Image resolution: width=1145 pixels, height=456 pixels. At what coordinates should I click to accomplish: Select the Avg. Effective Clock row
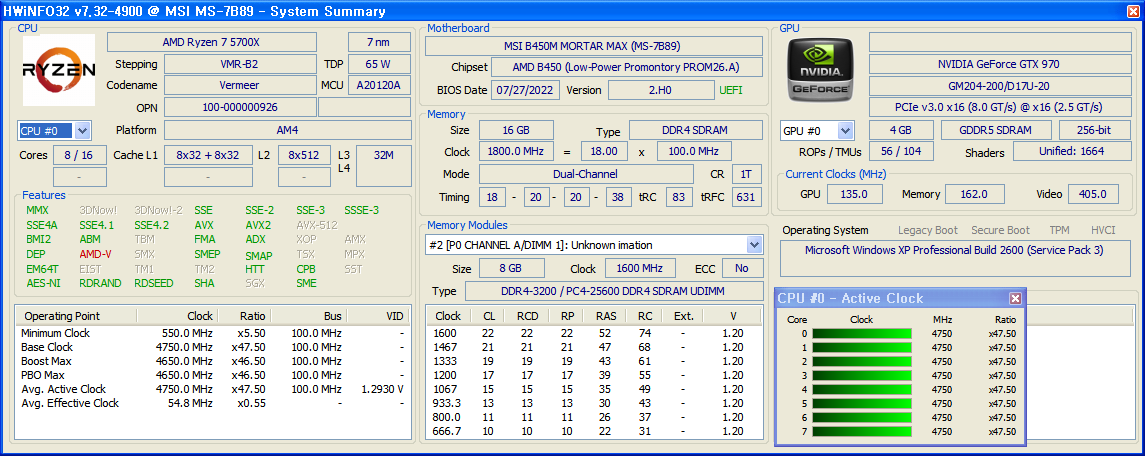click(212, 403)
